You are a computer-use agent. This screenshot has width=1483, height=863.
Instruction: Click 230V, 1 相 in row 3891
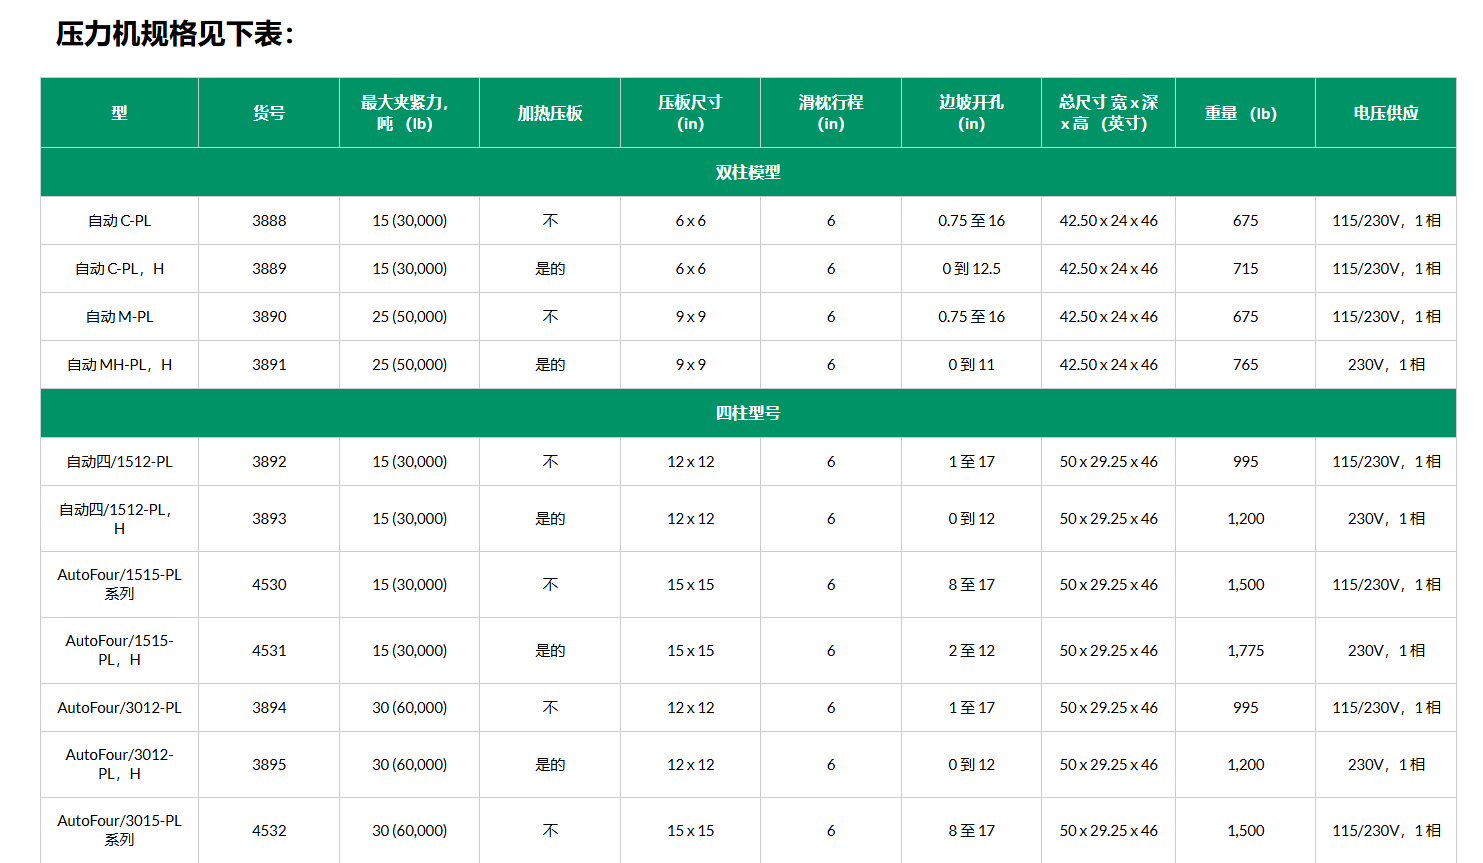click(1386, 365)
